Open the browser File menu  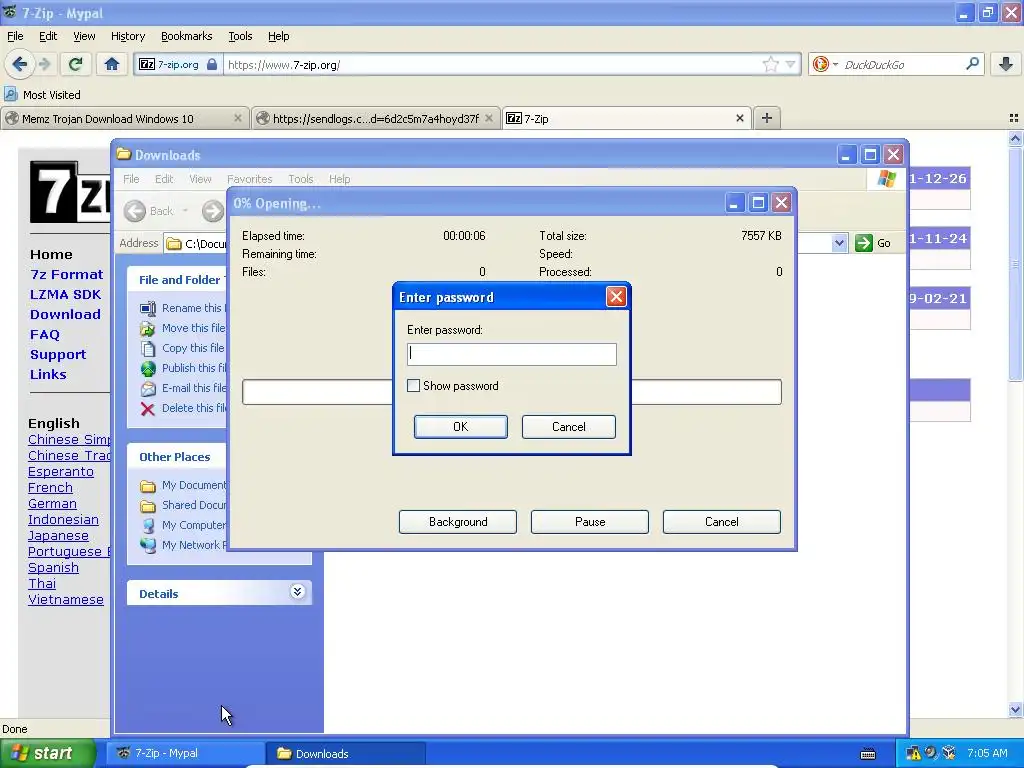15,36
